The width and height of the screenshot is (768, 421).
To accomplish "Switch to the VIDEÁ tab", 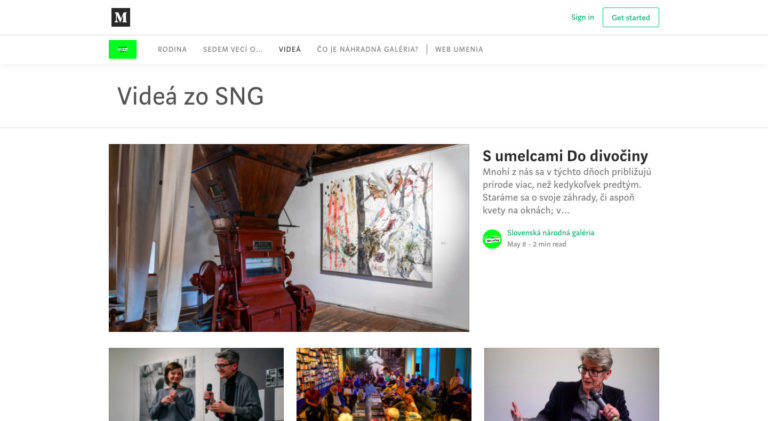I will pyautogui.click(x=290, y=49).
